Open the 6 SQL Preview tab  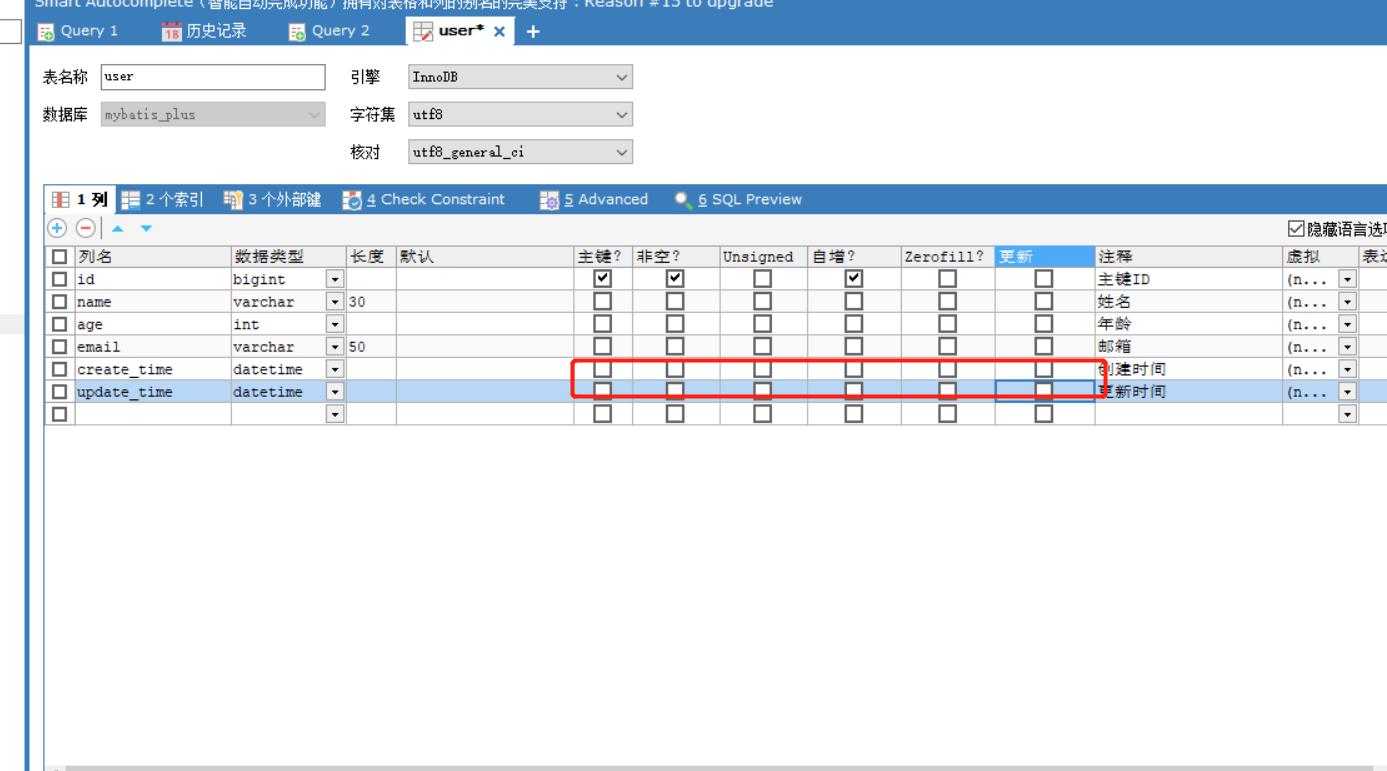click(x=737, y=199)
